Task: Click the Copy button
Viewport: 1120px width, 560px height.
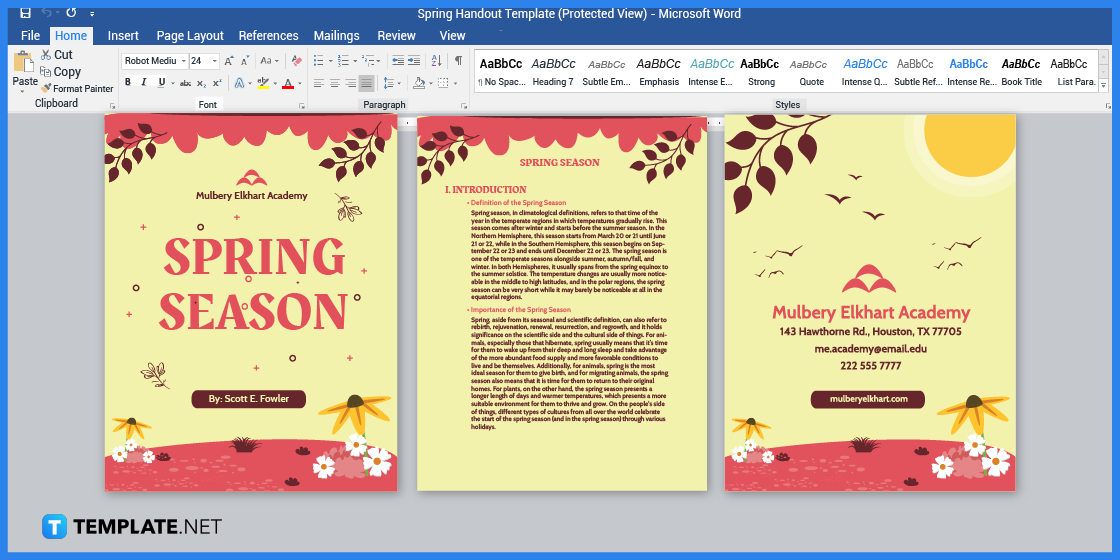Action: pyautogui.click(x=60, y=72)
